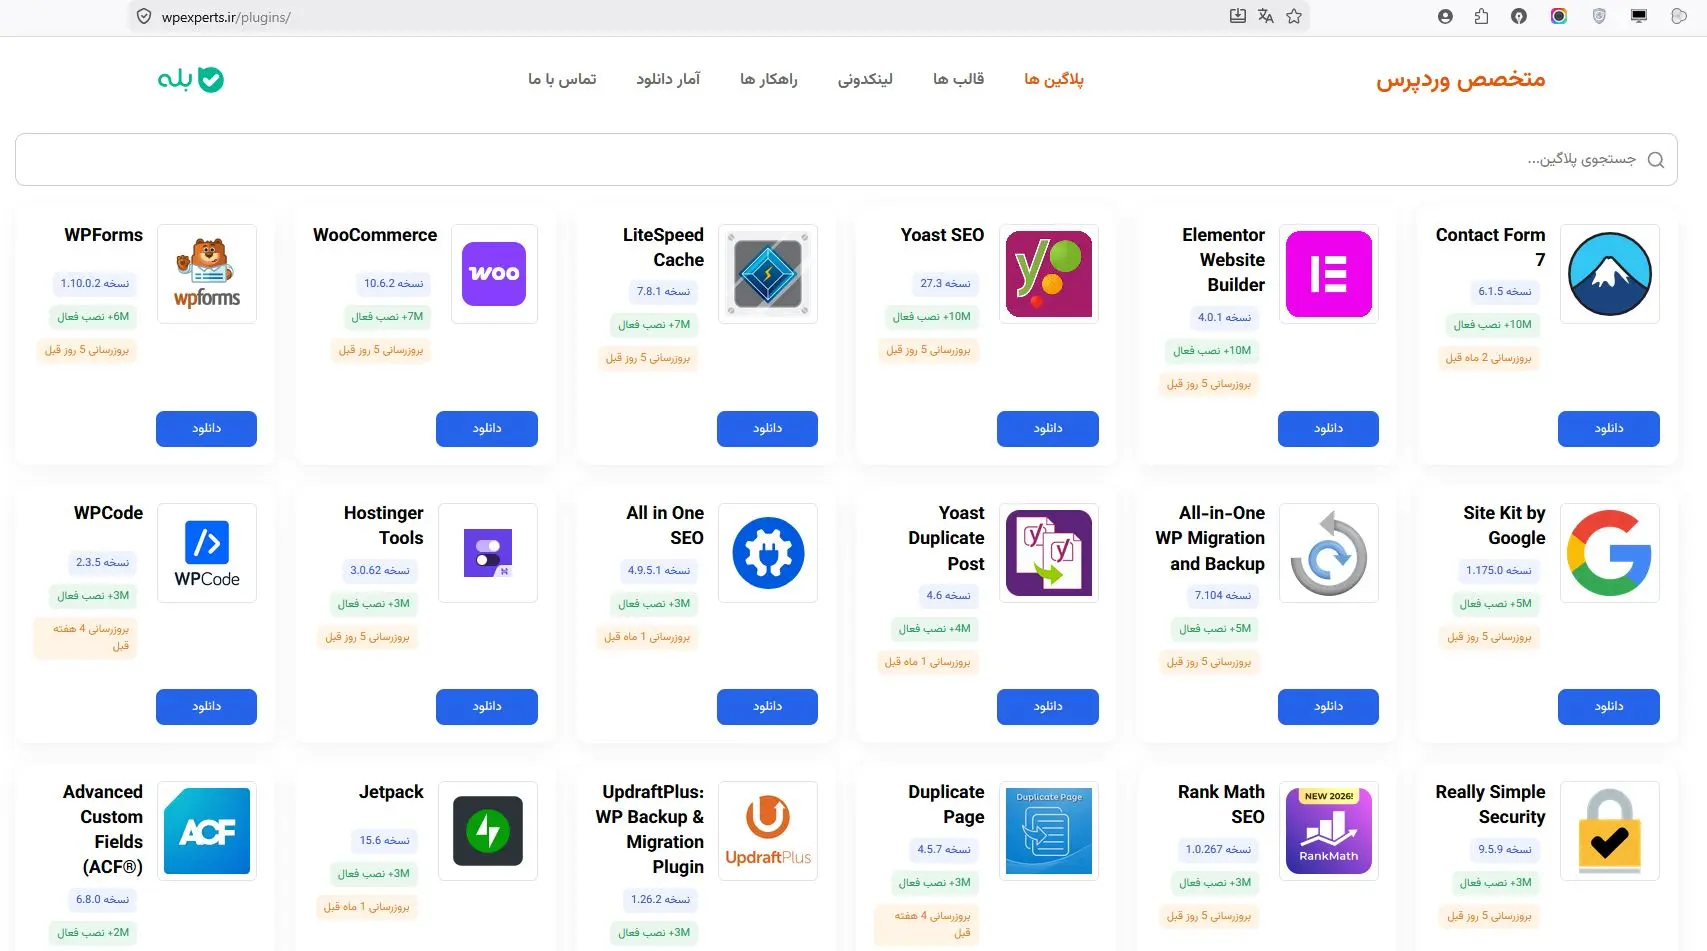Open the browser extensions puzzle icon
This screenshot has height=951, width=1707.
[x=1481, y=16]
